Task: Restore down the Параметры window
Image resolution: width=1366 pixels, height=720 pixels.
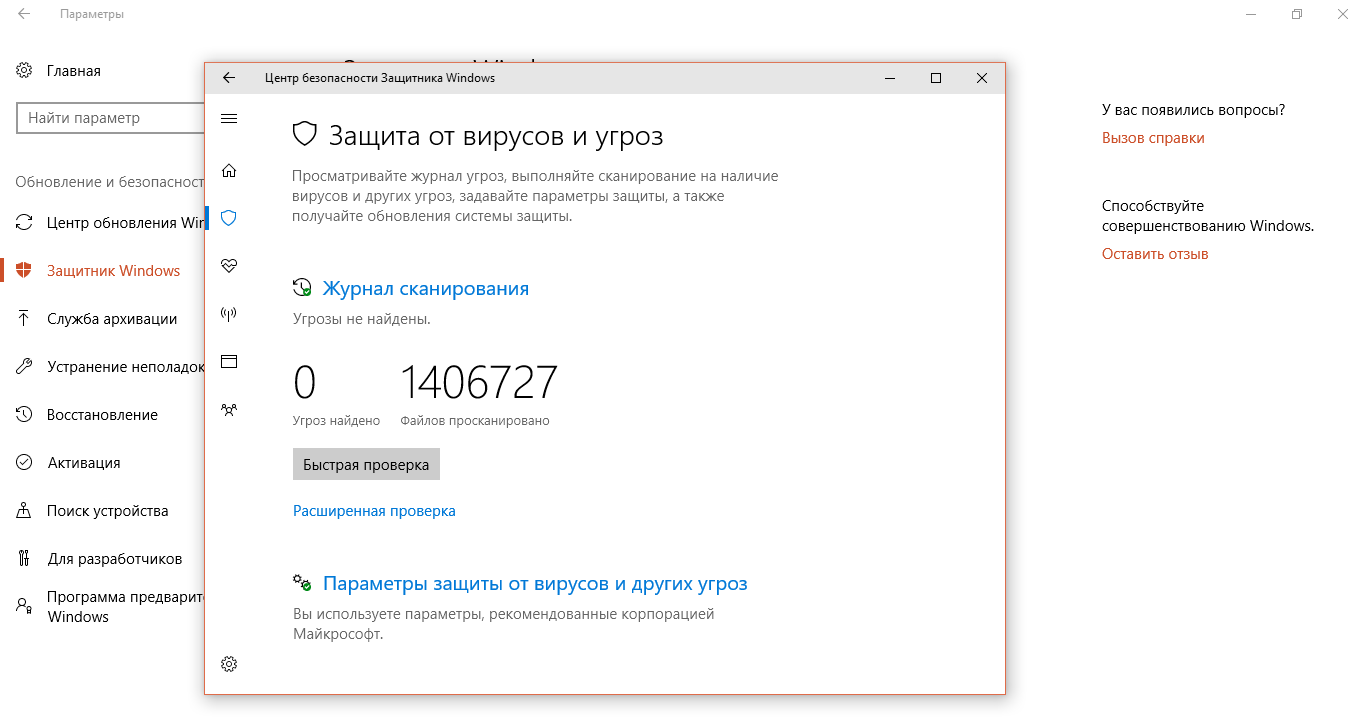Action: [x=1297, y=15]
